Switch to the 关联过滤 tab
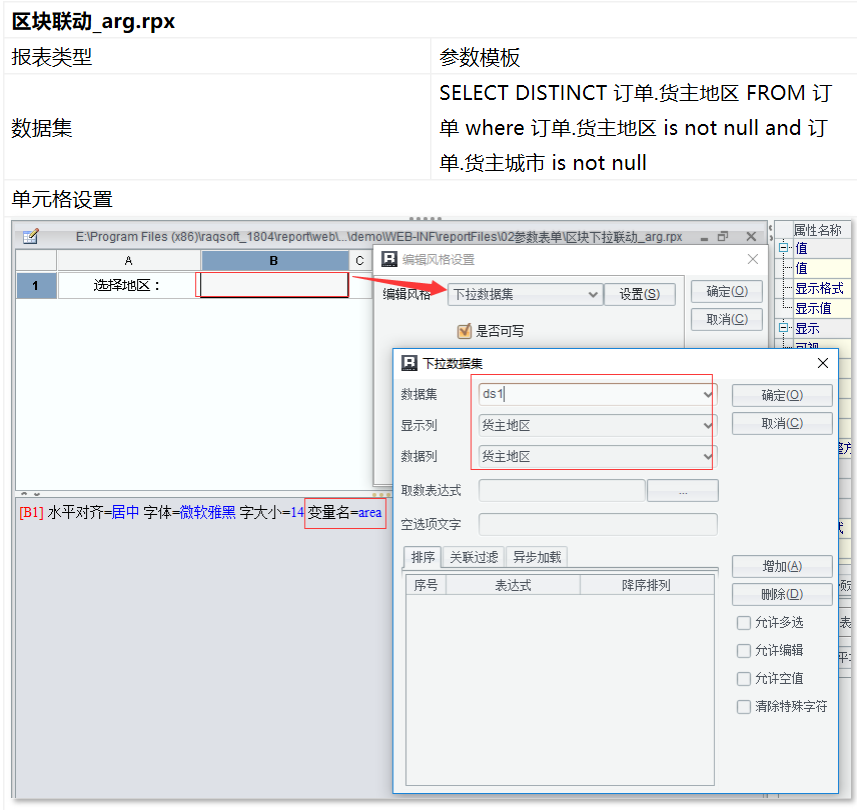 click(x=474, y=557)
